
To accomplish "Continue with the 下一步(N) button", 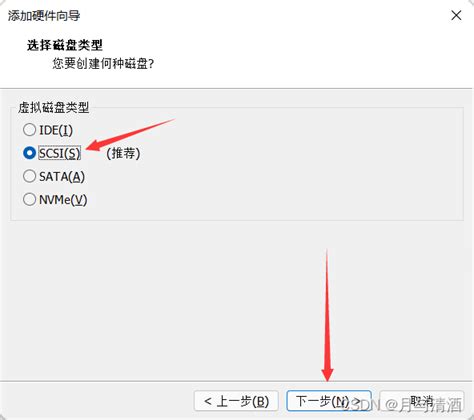I will coord(329,401).
